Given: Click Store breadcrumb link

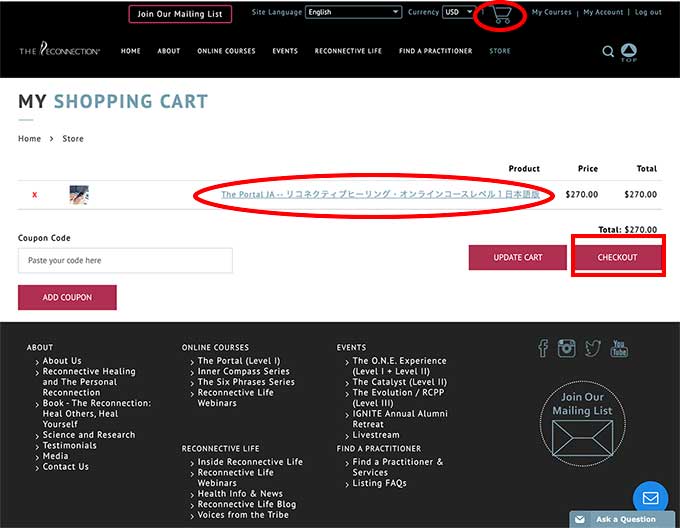Looking at the screenshot, I should pyautogui.click(x=73, y=139).
